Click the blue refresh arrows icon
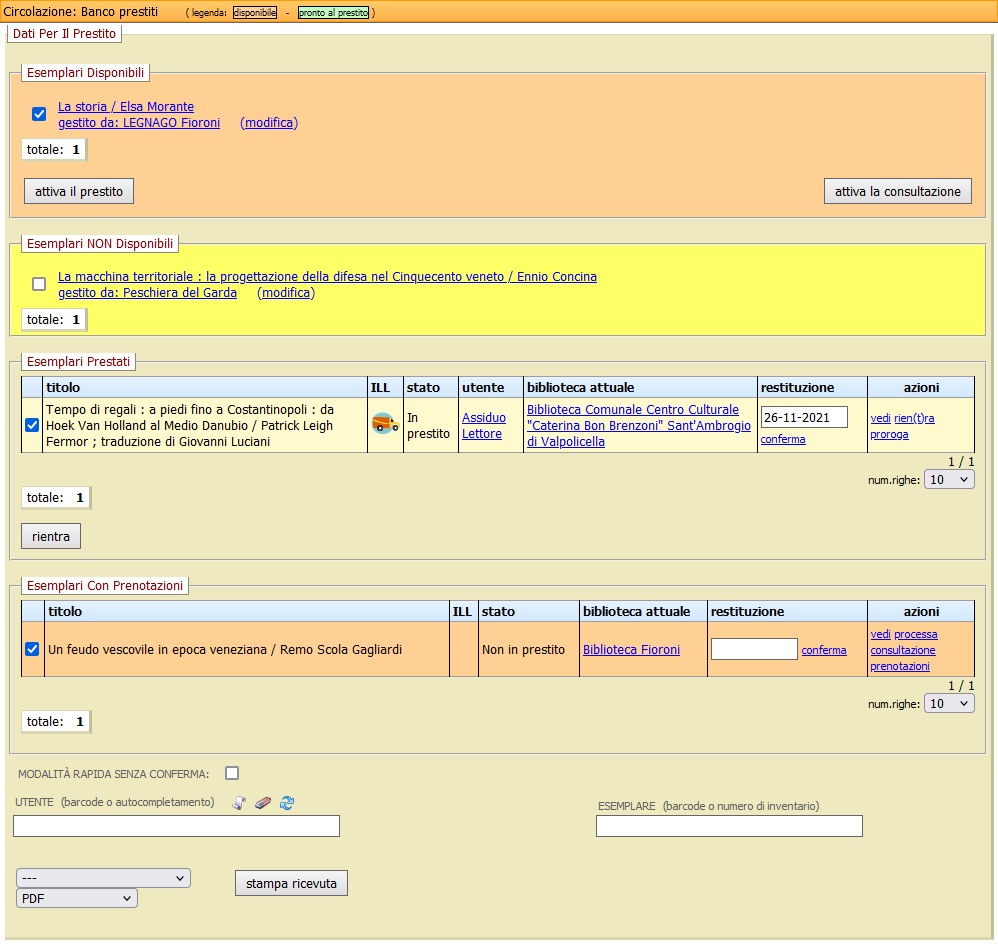This screenshot has height=944, width=998. point(287,802)
